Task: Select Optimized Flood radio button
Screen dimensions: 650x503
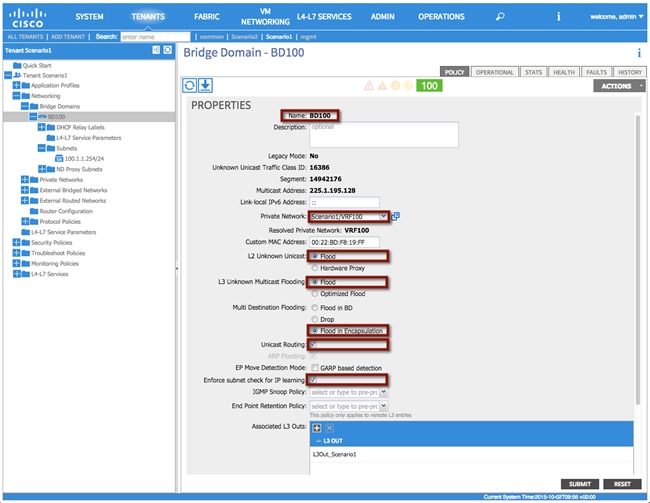Action: [315, 294]
